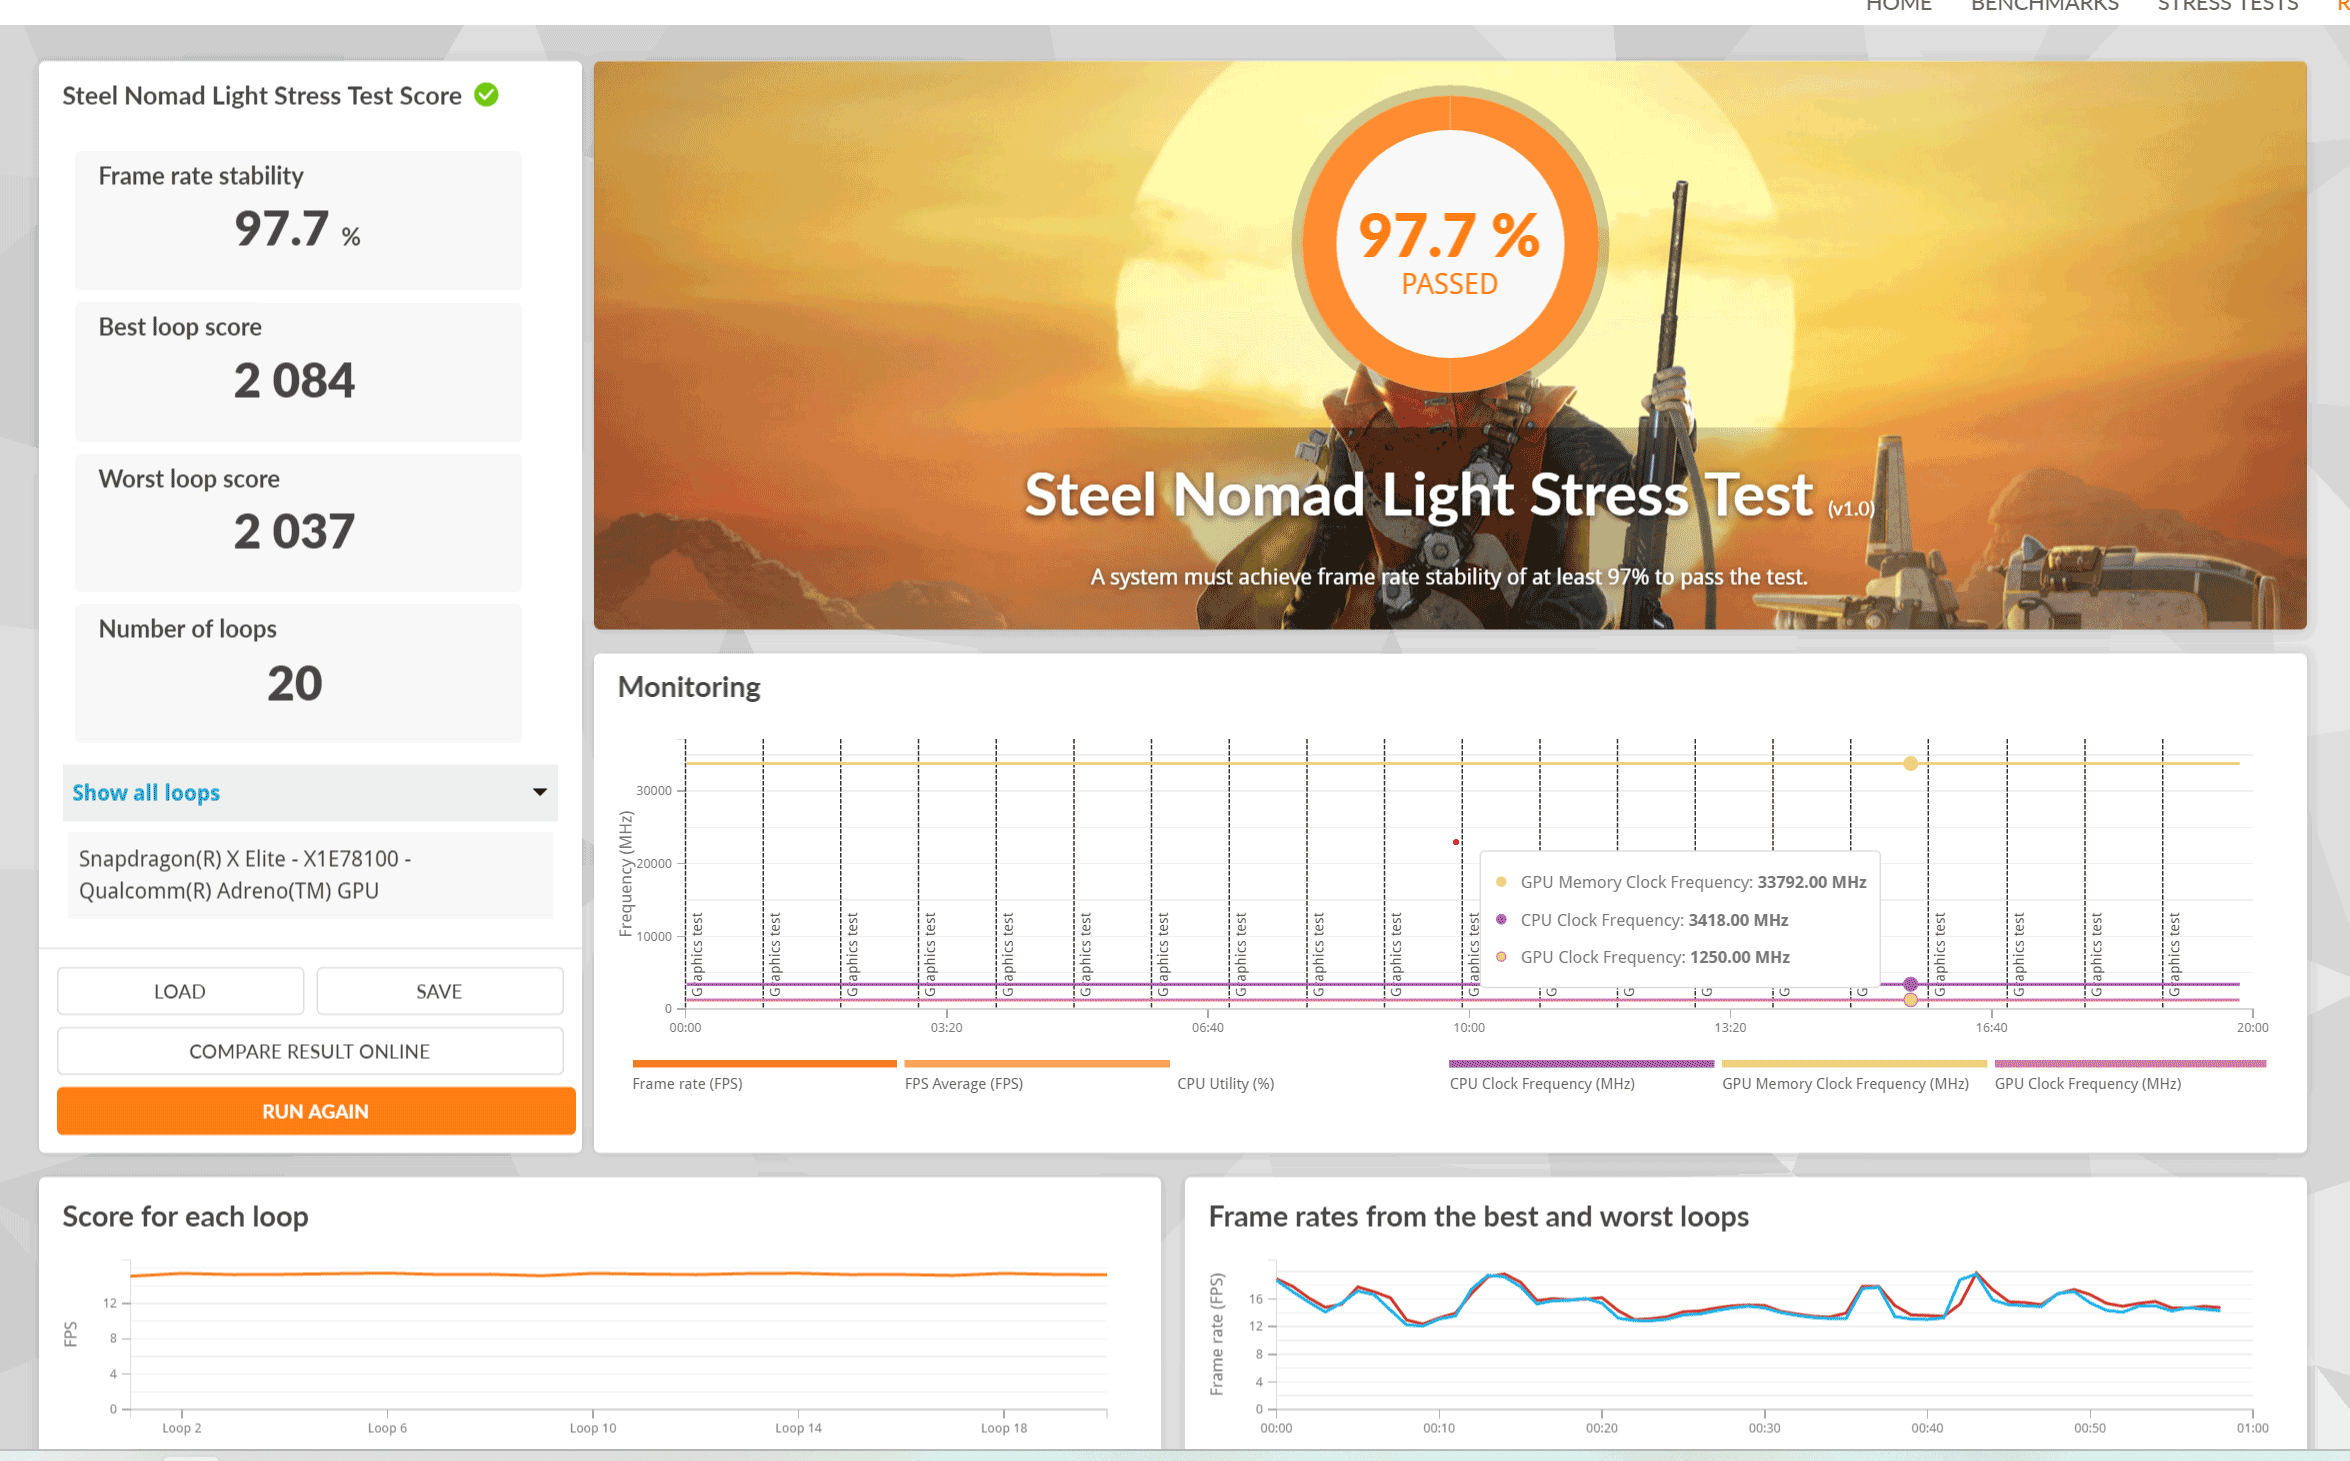Click the Best loop score 2 084 value

294,381
